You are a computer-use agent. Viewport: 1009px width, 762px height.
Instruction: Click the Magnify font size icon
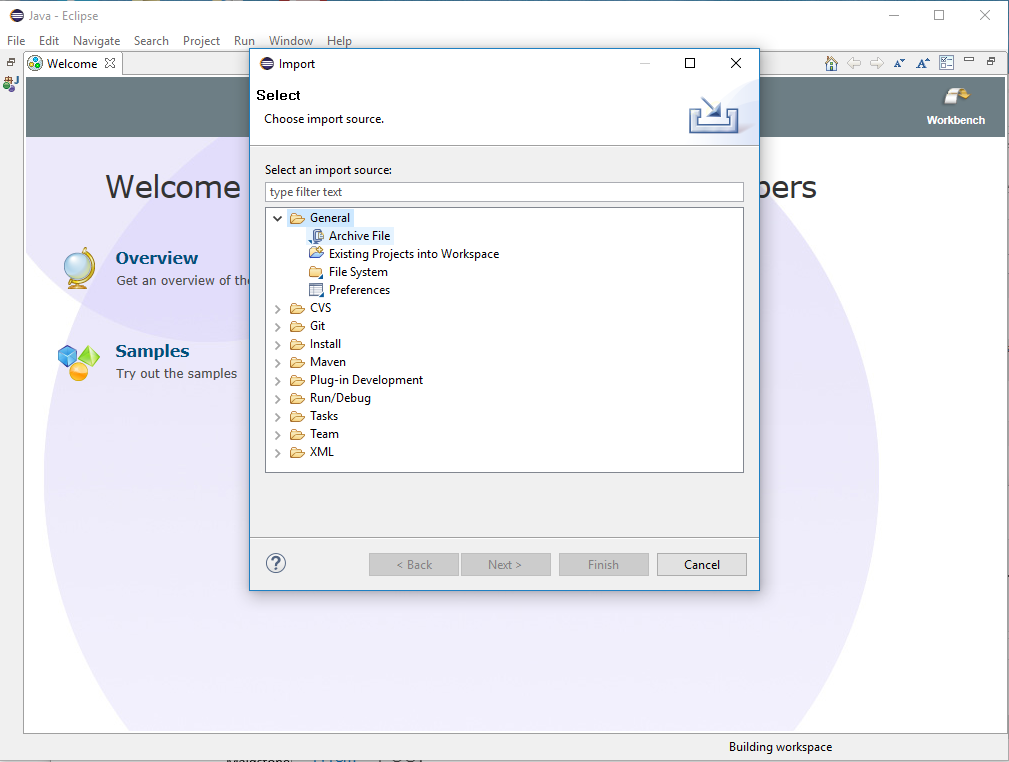[x=923, y=63]
